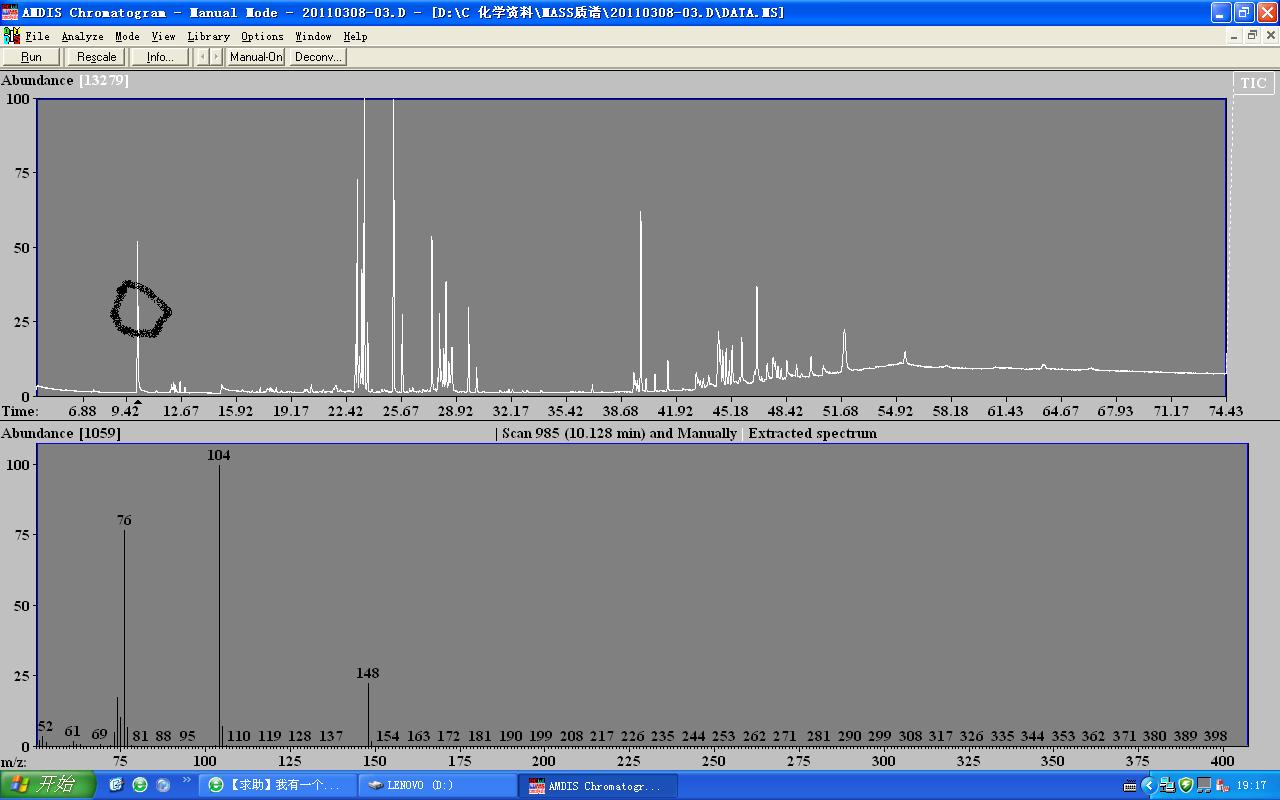Viewport: 1280px width, 800px height.
Task: Click the spectrum Abundance [1059] label
Action: pos(61,433)
